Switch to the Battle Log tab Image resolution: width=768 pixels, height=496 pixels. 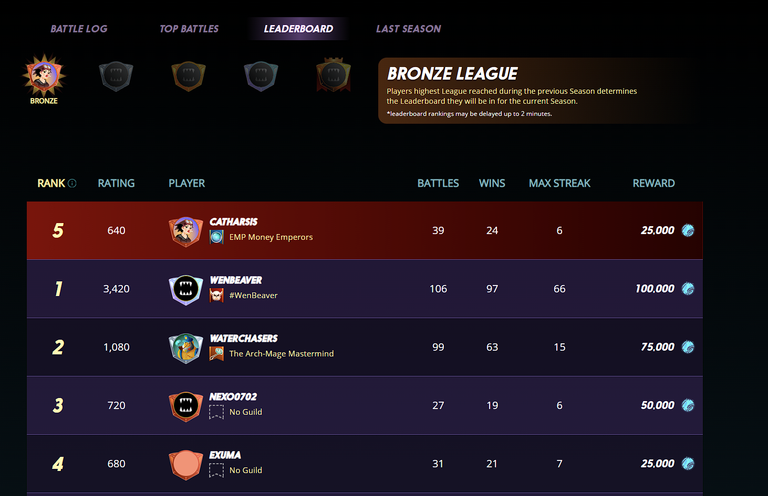click(79, 29)
